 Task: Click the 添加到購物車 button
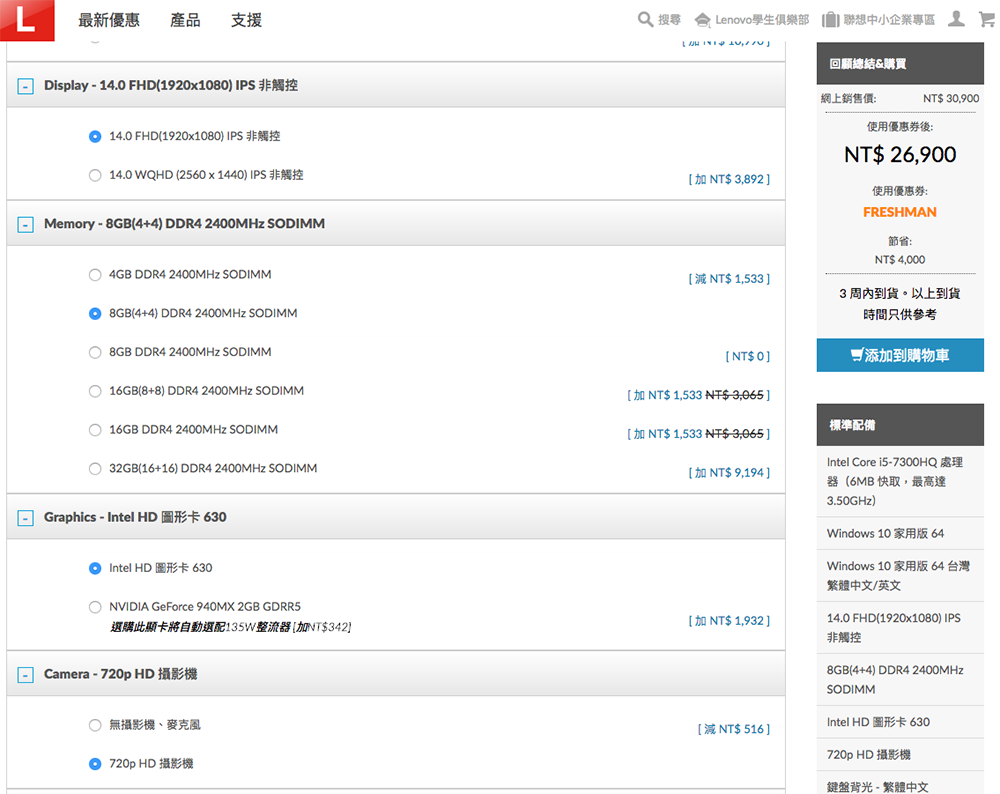tap(900, 355)
